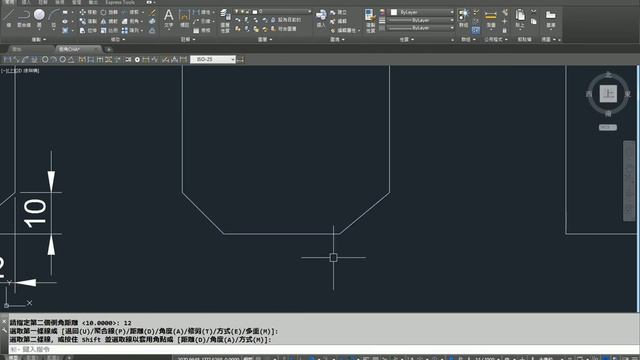Expand the Utilities panel title
This screenshot has width=640, height=360.
point(496,40)
